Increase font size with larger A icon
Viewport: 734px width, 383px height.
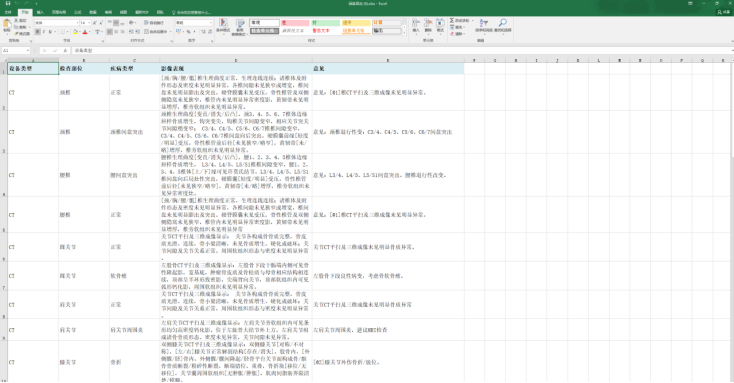95,23
